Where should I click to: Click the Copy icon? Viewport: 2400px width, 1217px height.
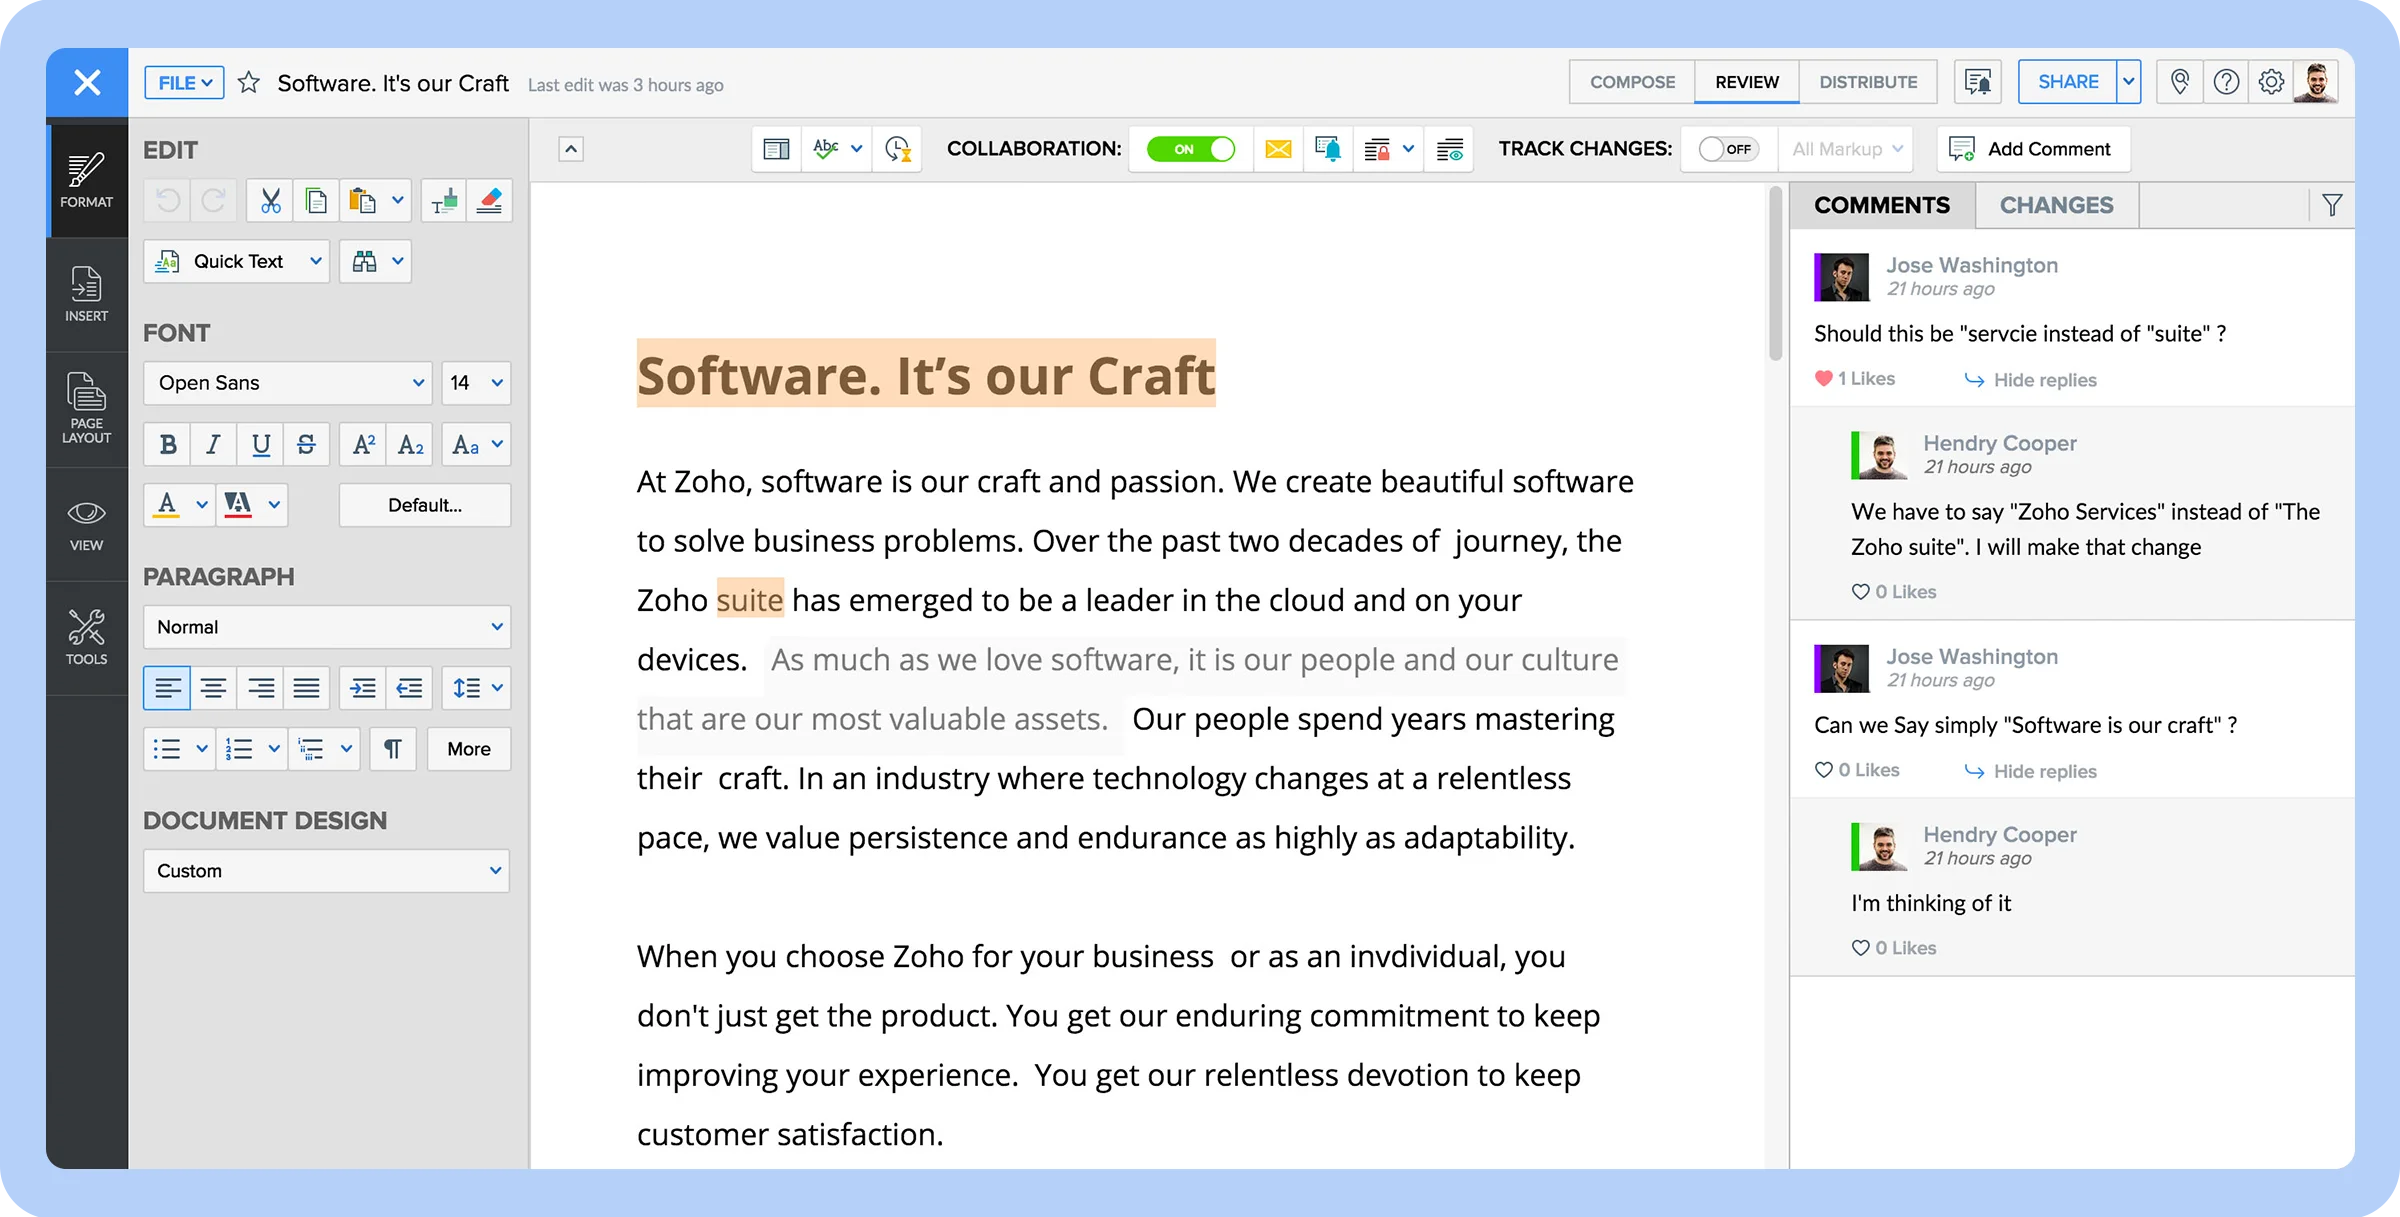click(x=316, y=201)
